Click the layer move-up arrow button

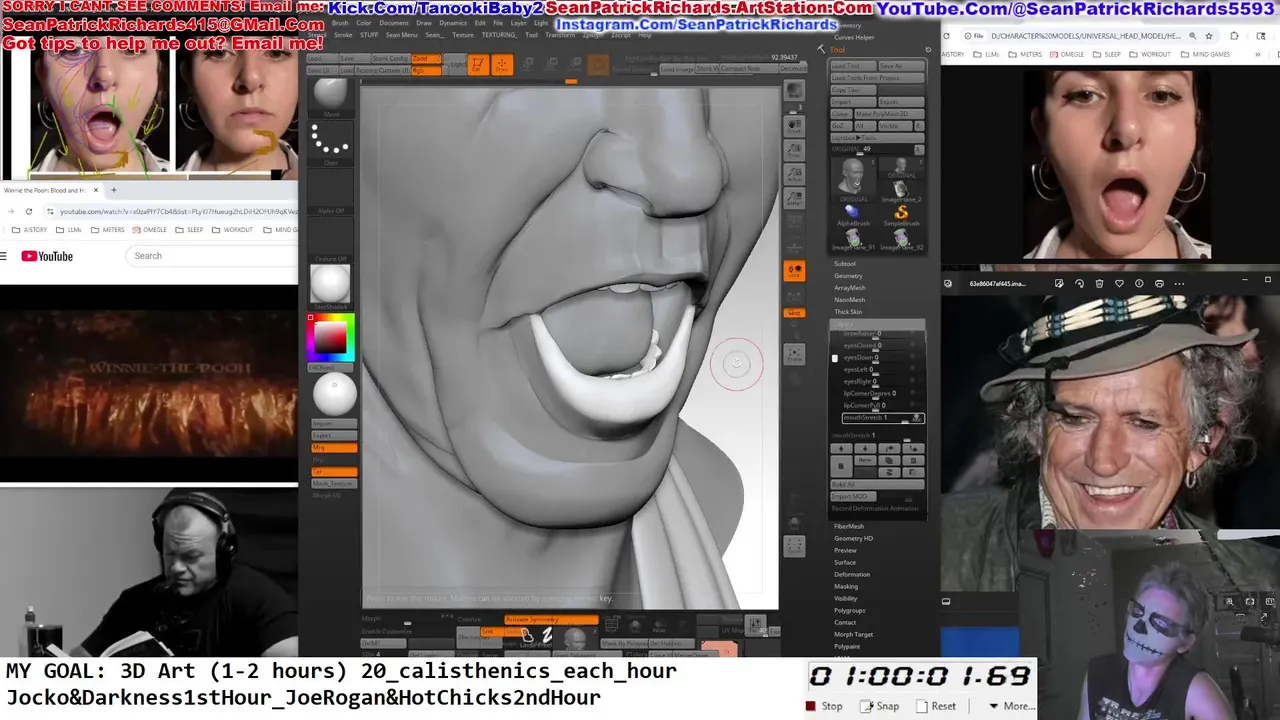pos(841,448)
